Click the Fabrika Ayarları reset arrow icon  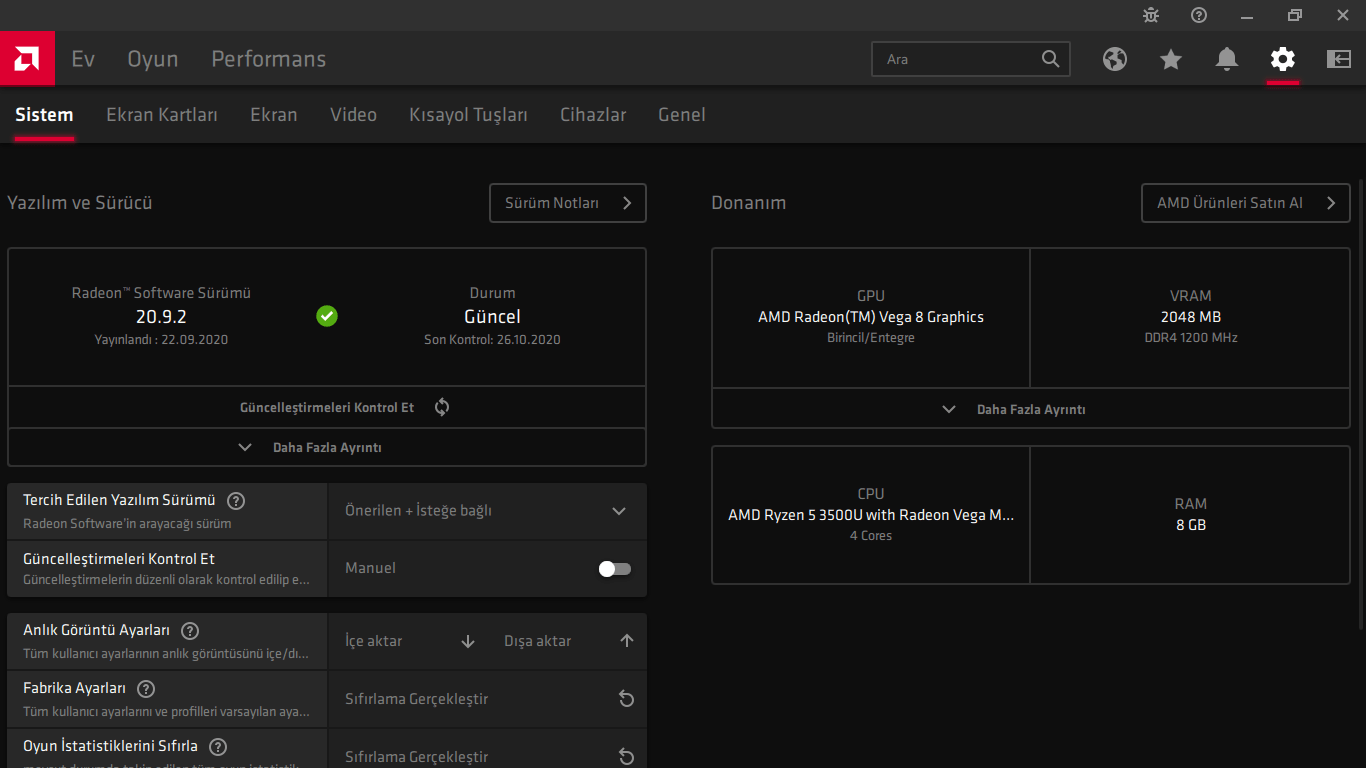pyautogui.click(x=627, y=699)
